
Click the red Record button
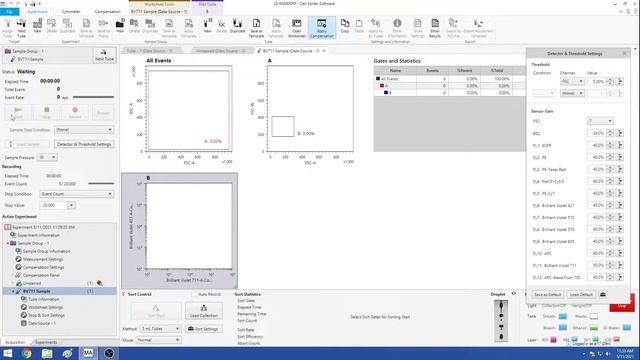[75, 113]
